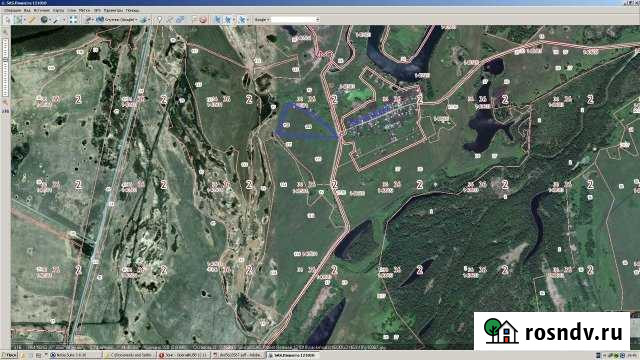Viewport: 640px width, 360px height.
Task: Switch to the Opera taskbar window button
Action: 183,356
